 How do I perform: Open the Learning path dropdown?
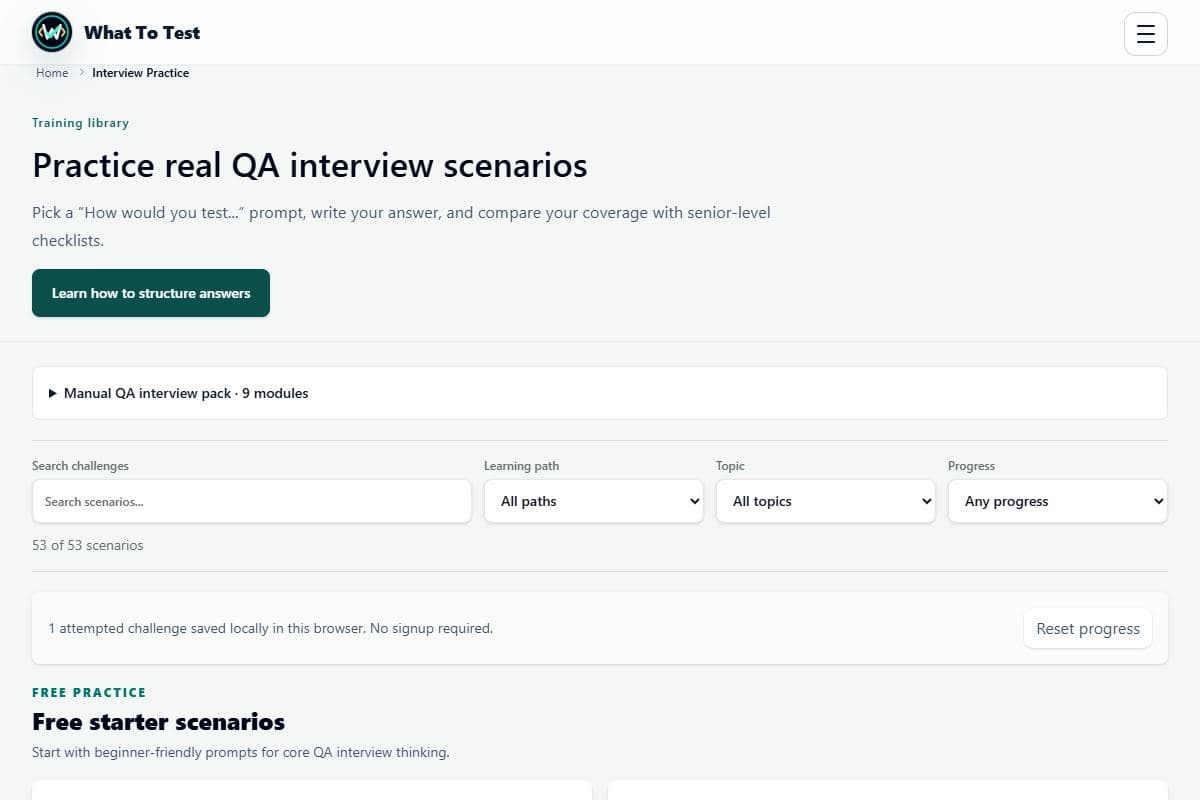[595, 501]
